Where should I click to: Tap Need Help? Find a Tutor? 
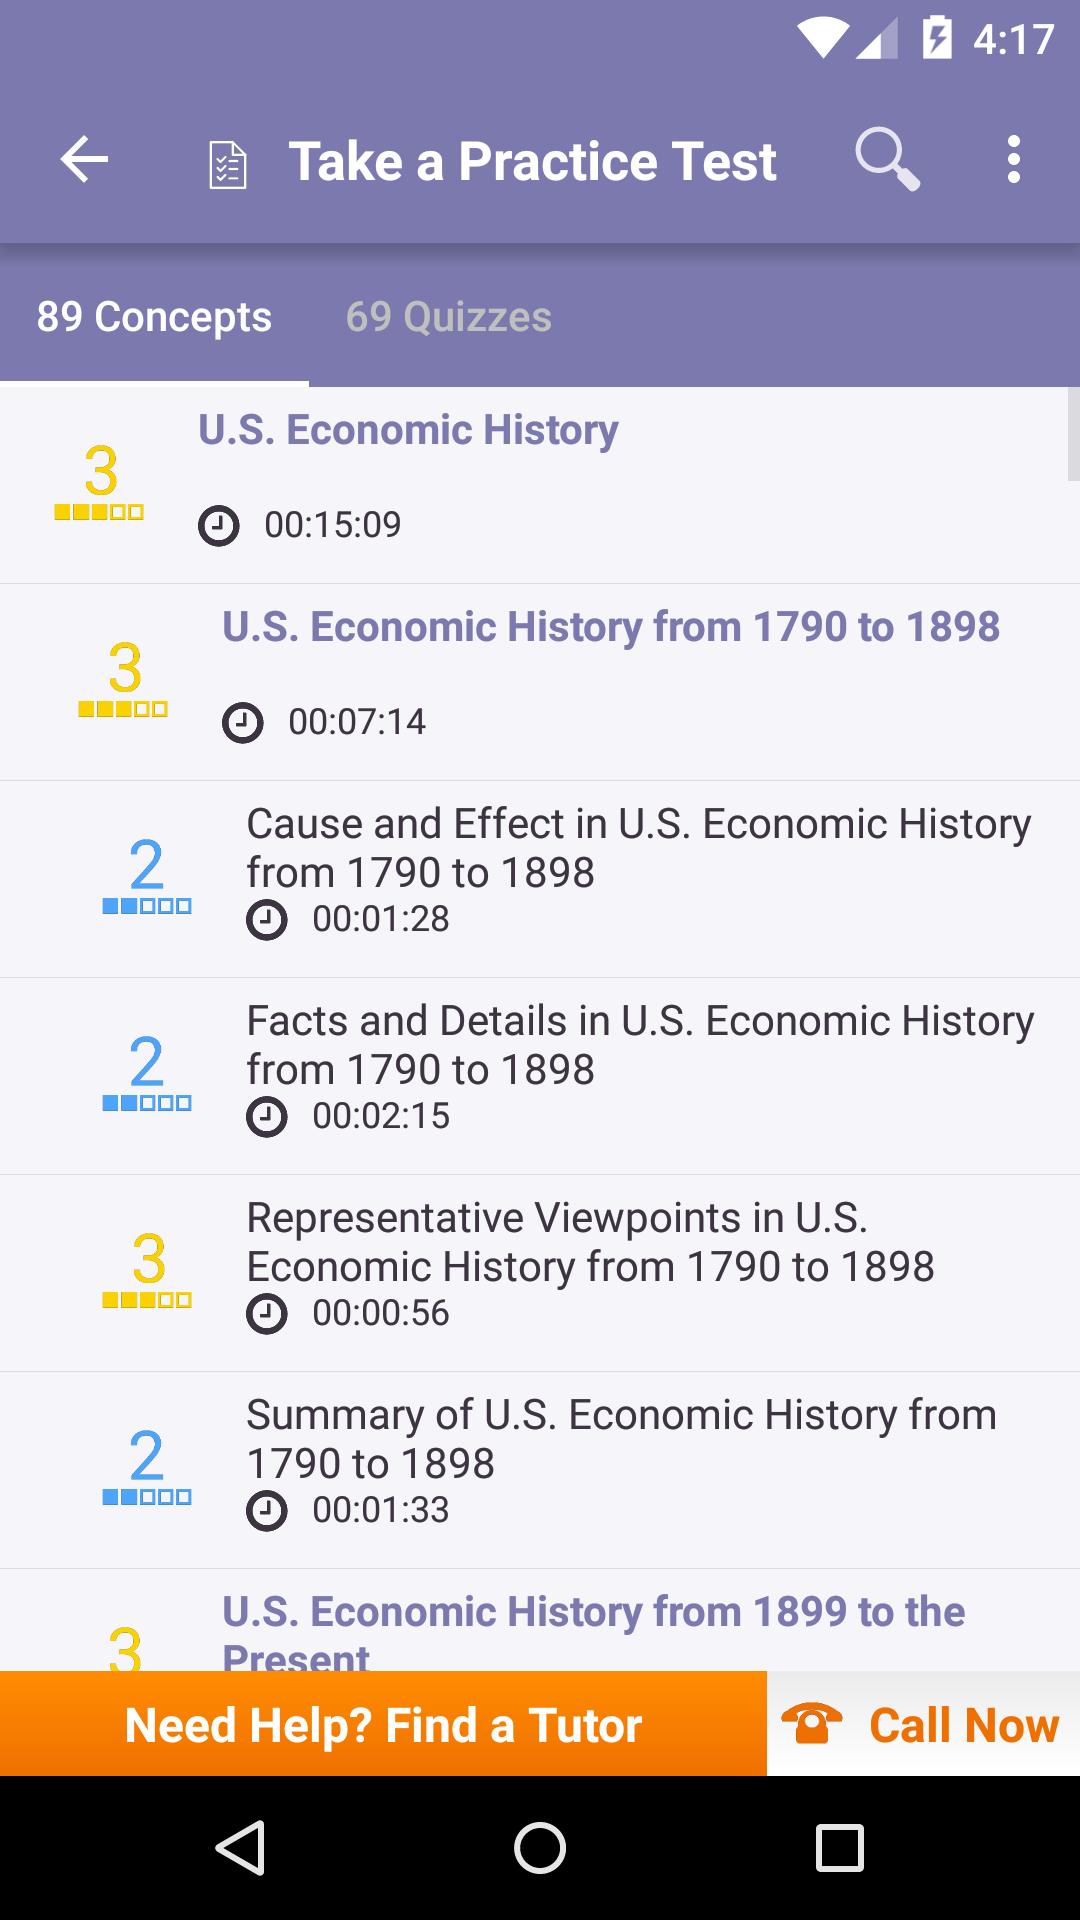pyautogui.click(x=383, y=1724)
